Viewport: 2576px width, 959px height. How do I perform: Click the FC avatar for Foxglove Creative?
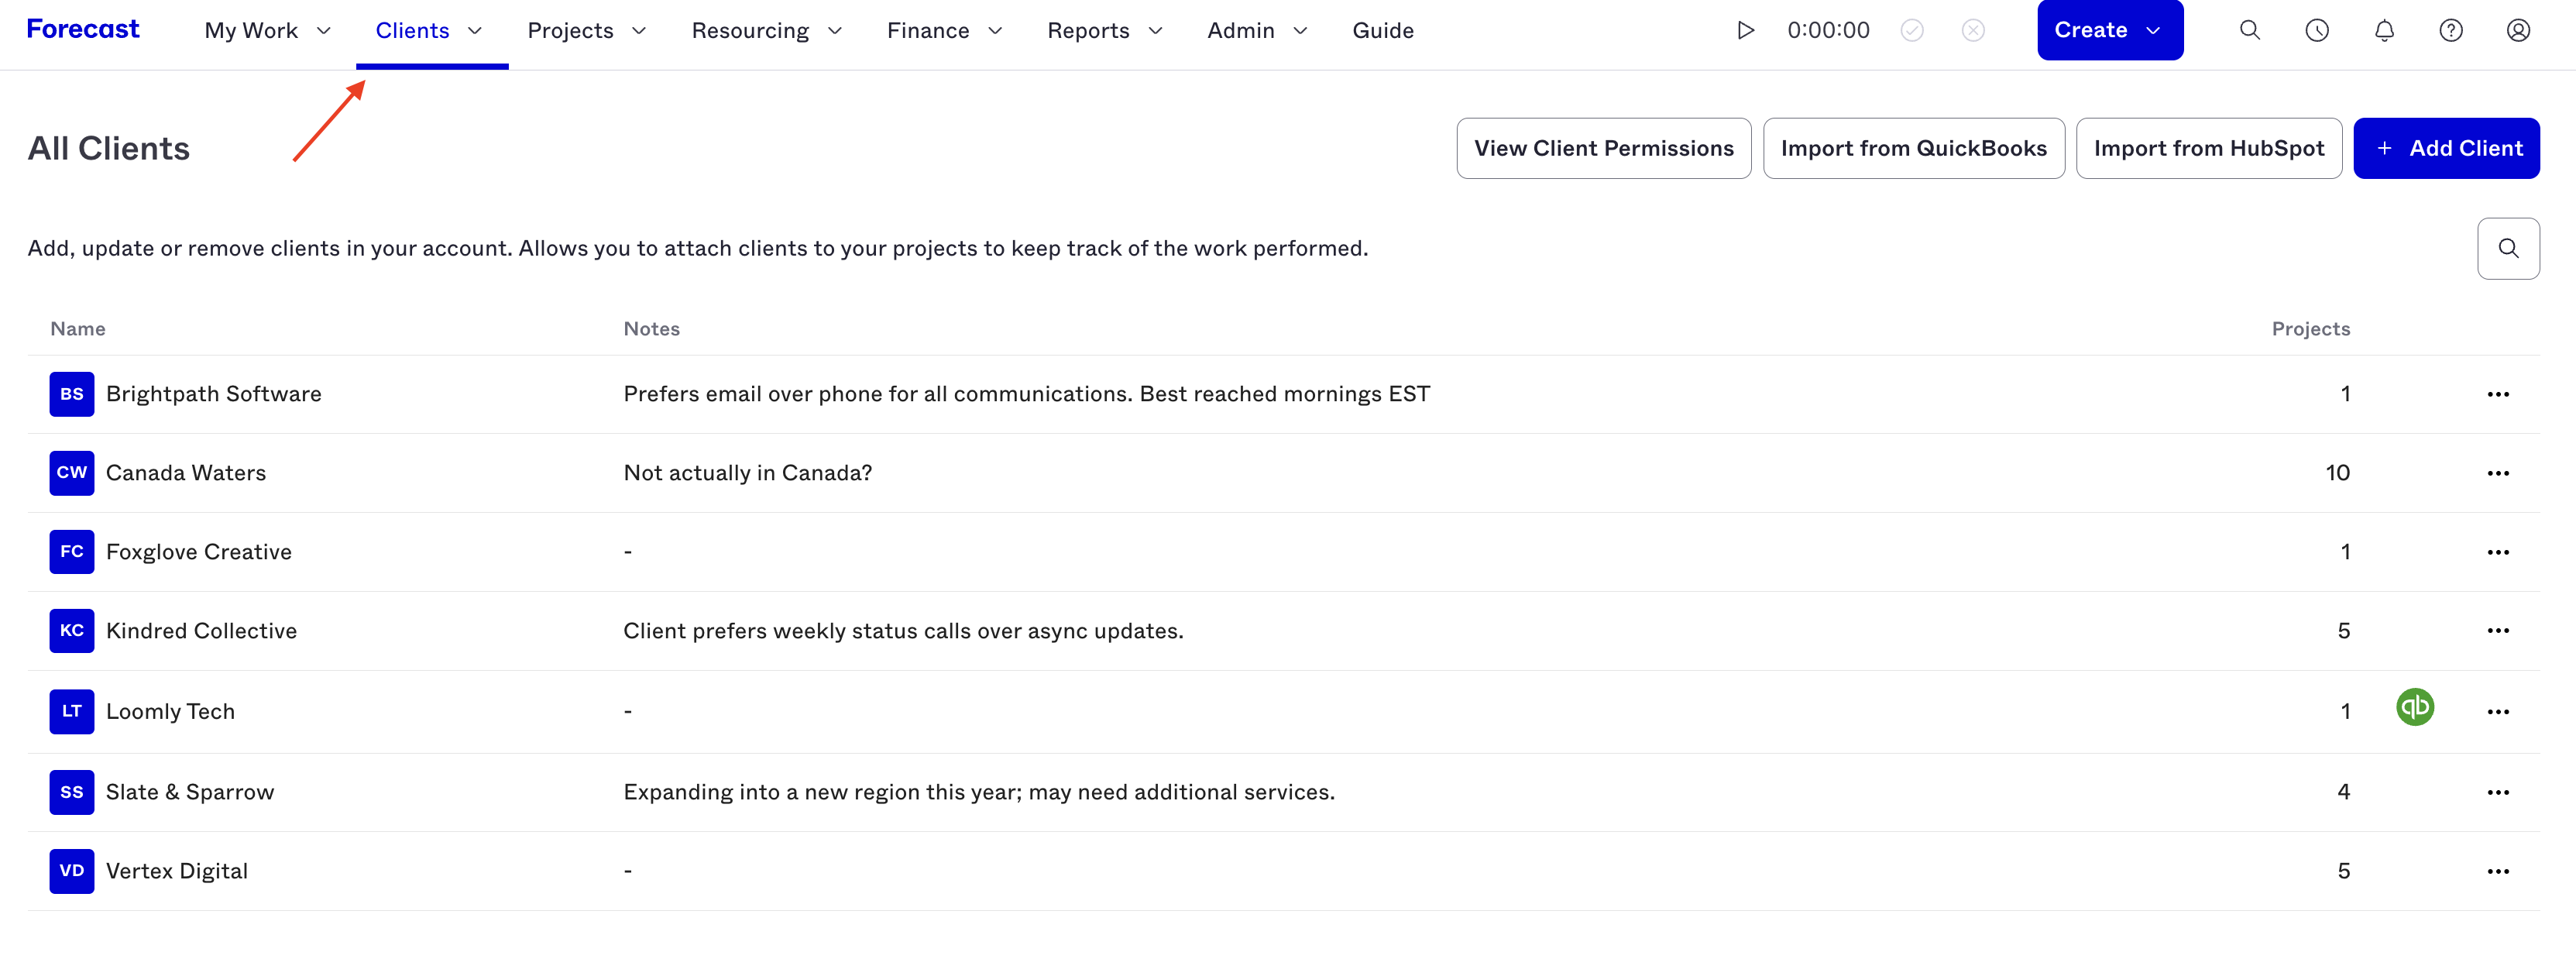72,552
